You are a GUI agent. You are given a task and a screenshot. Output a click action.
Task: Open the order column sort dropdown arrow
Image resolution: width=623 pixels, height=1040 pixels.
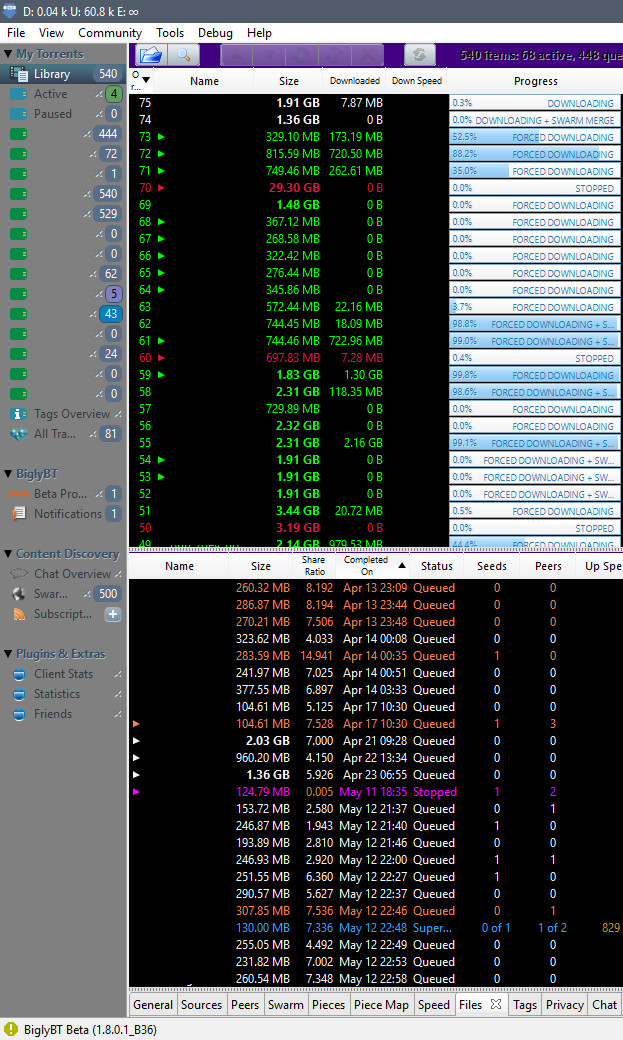point(146,80)
